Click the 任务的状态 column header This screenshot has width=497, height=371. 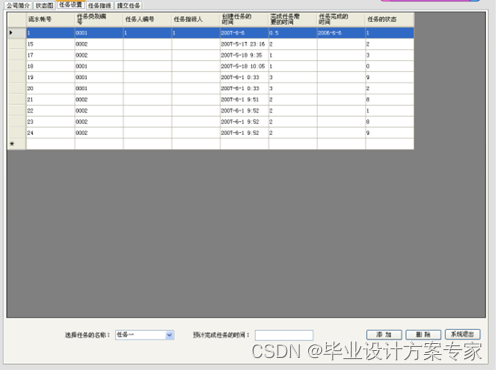tap(390, 20)
